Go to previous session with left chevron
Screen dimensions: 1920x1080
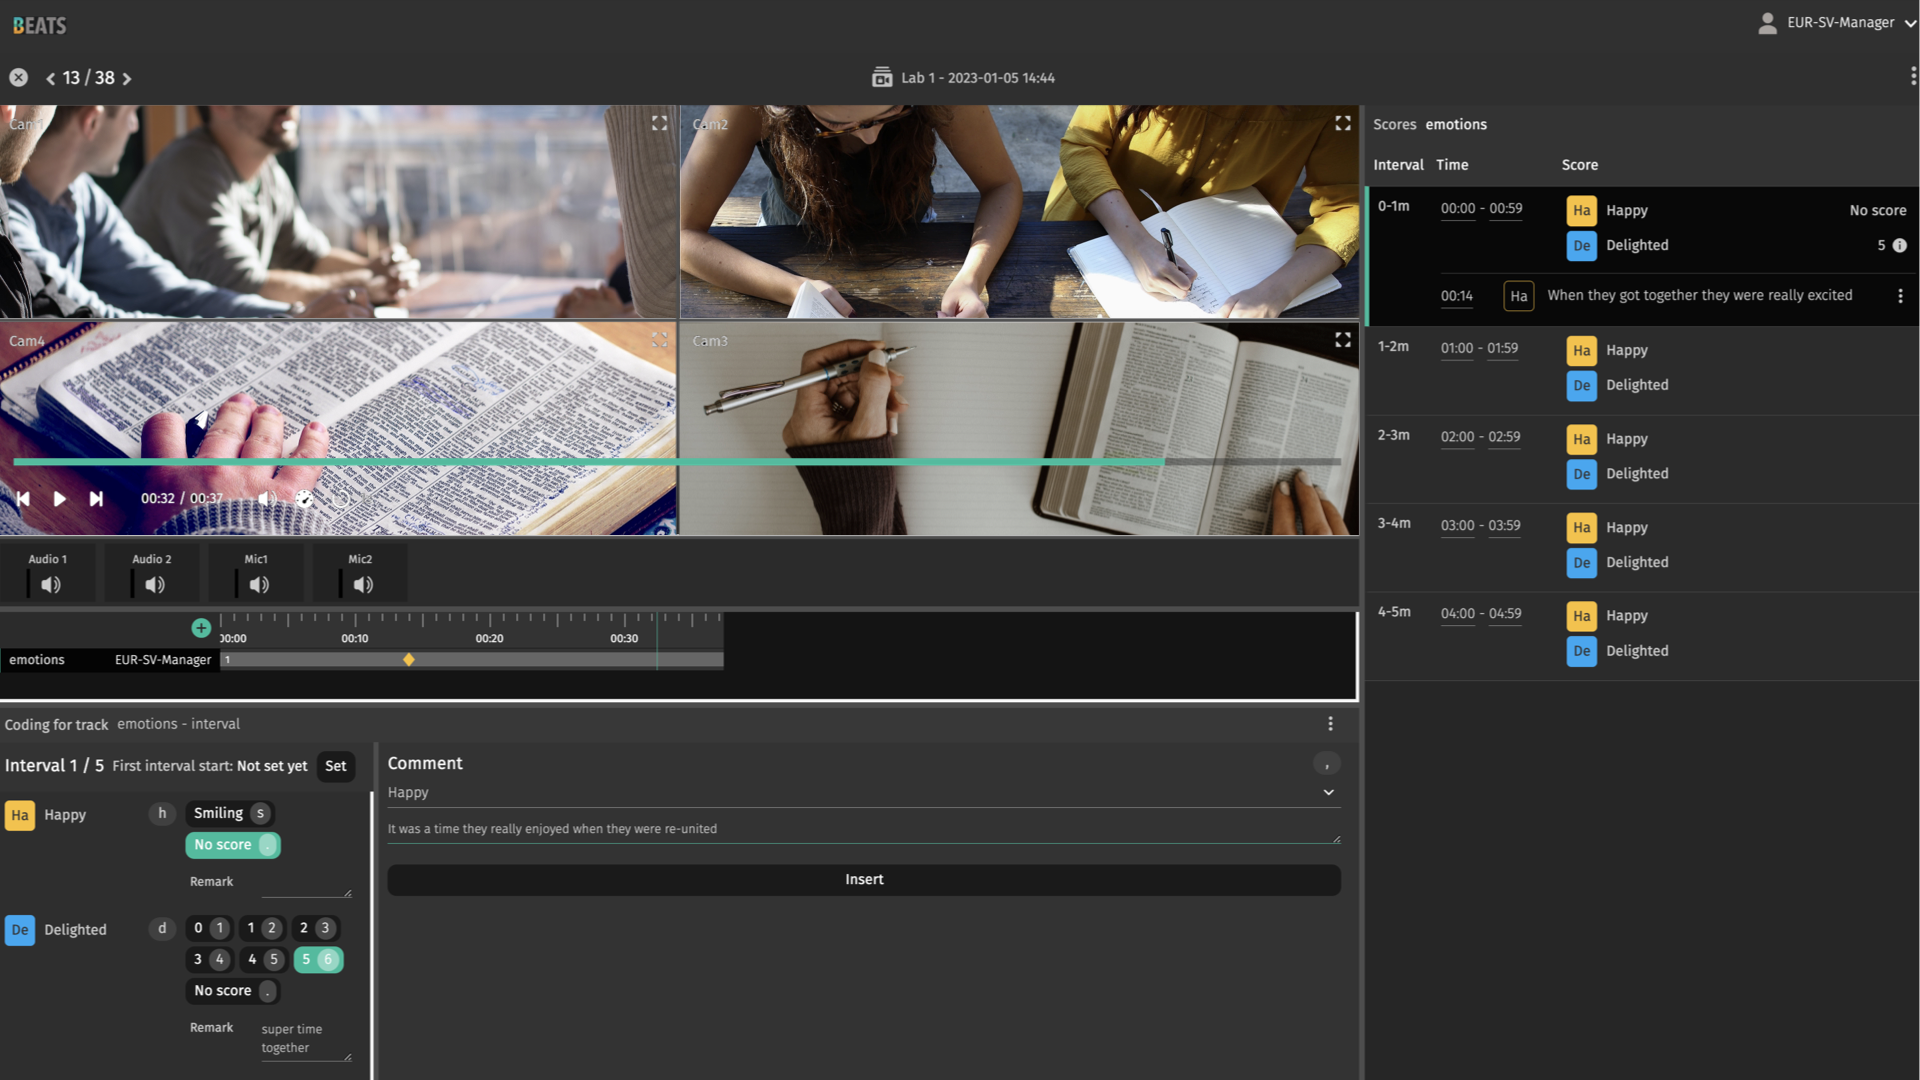(50, 78)
